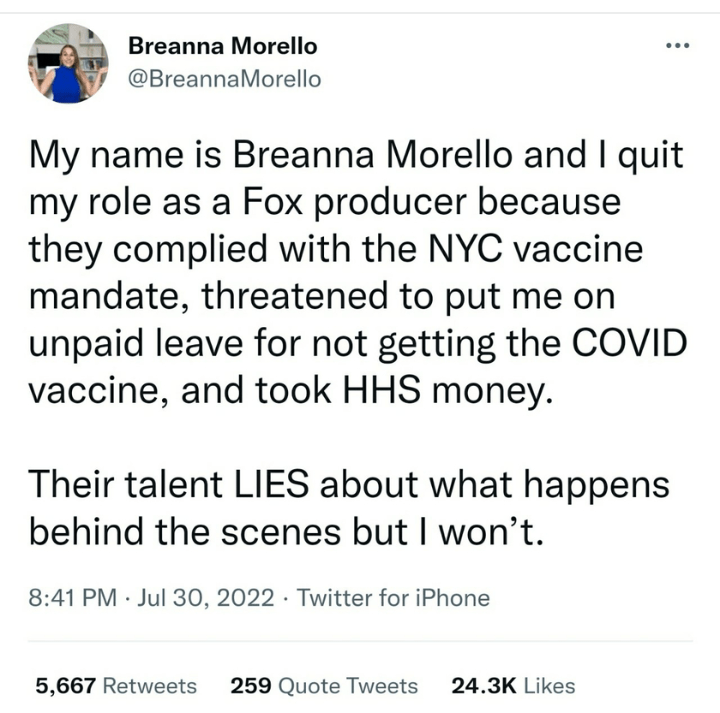
Task: Click the "behind the scenes" line of the tweet
Action: (x=286, y=533)
